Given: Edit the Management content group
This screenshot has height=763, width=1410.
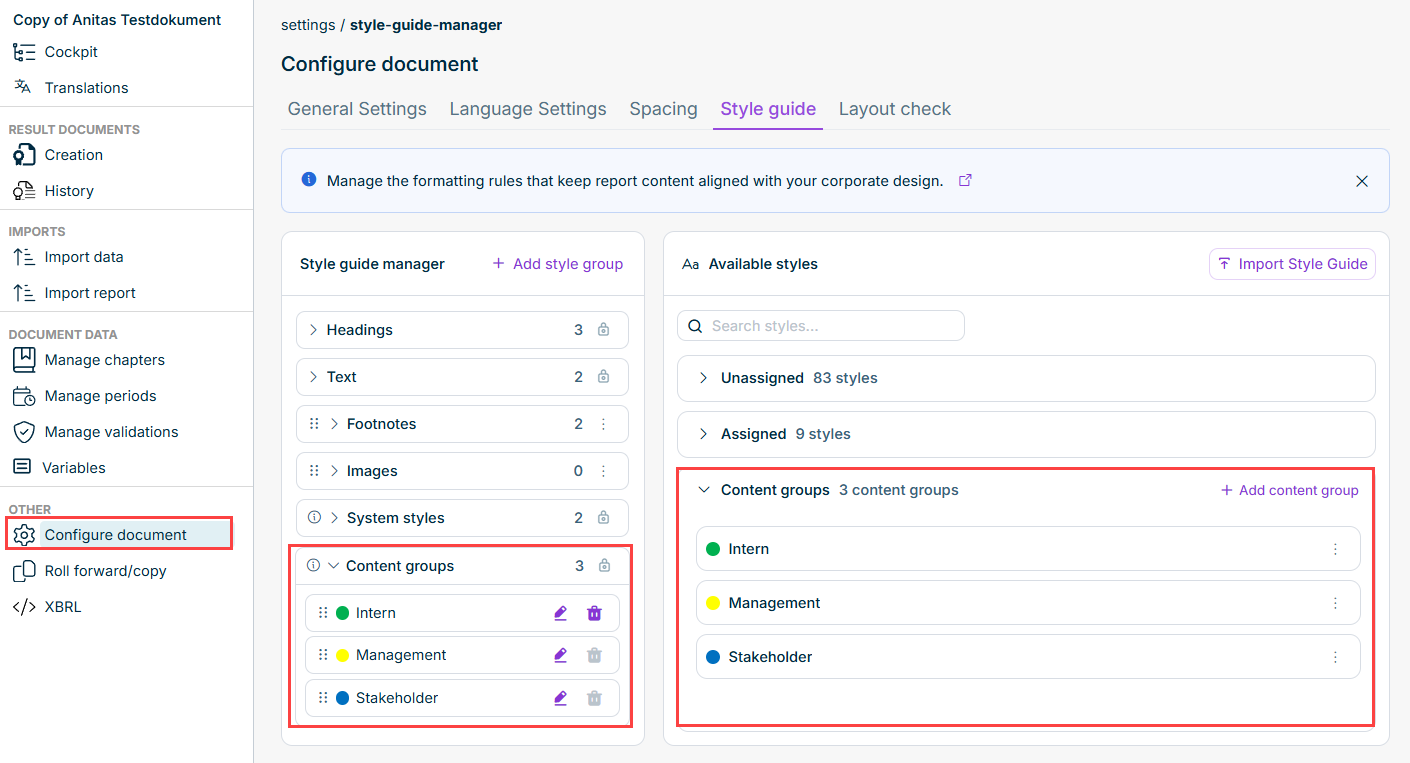Looking at the screenshot, I should pos(560,655).
